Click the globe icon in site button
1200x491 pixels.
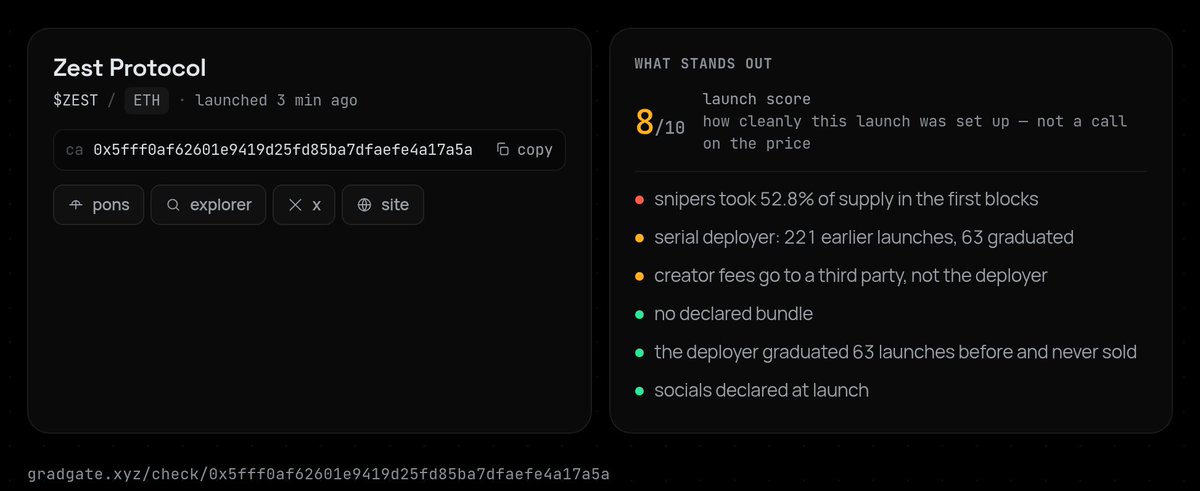(364, 205)
